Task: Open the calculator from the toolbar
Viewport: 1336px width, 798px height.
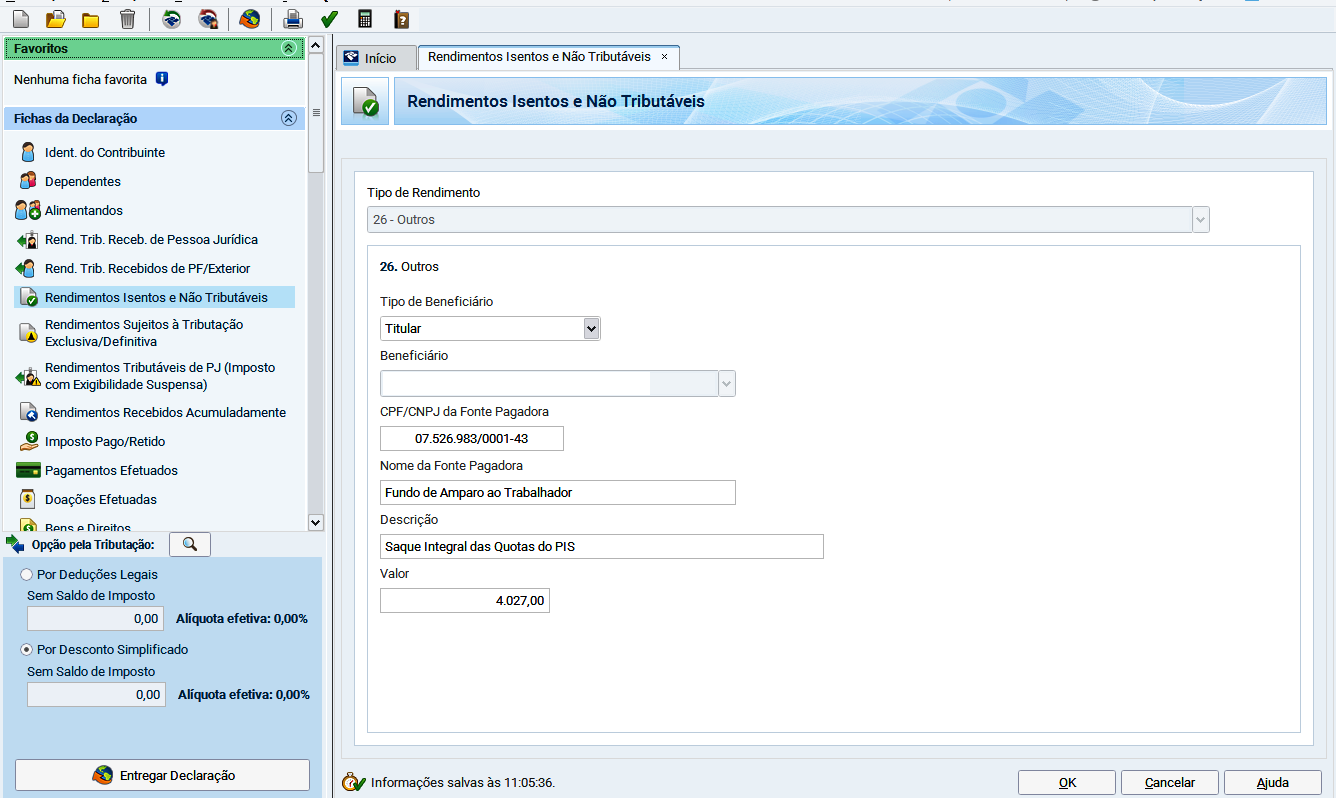Action: pyautogui.click(x=365, y=19)
